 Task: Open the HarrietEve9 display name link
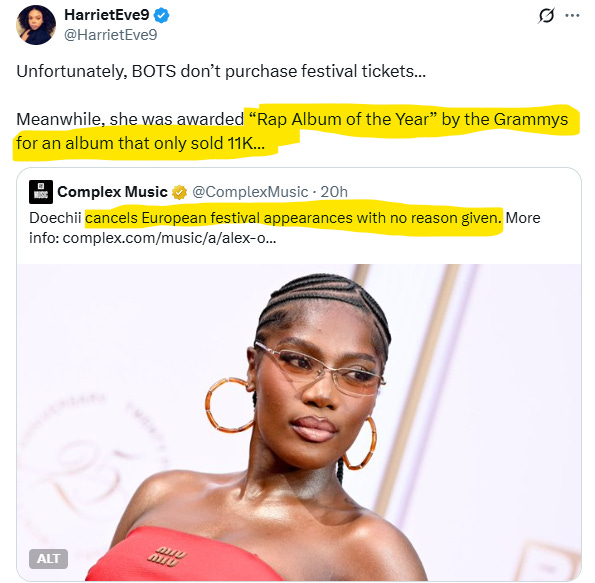tap(107, 15)
